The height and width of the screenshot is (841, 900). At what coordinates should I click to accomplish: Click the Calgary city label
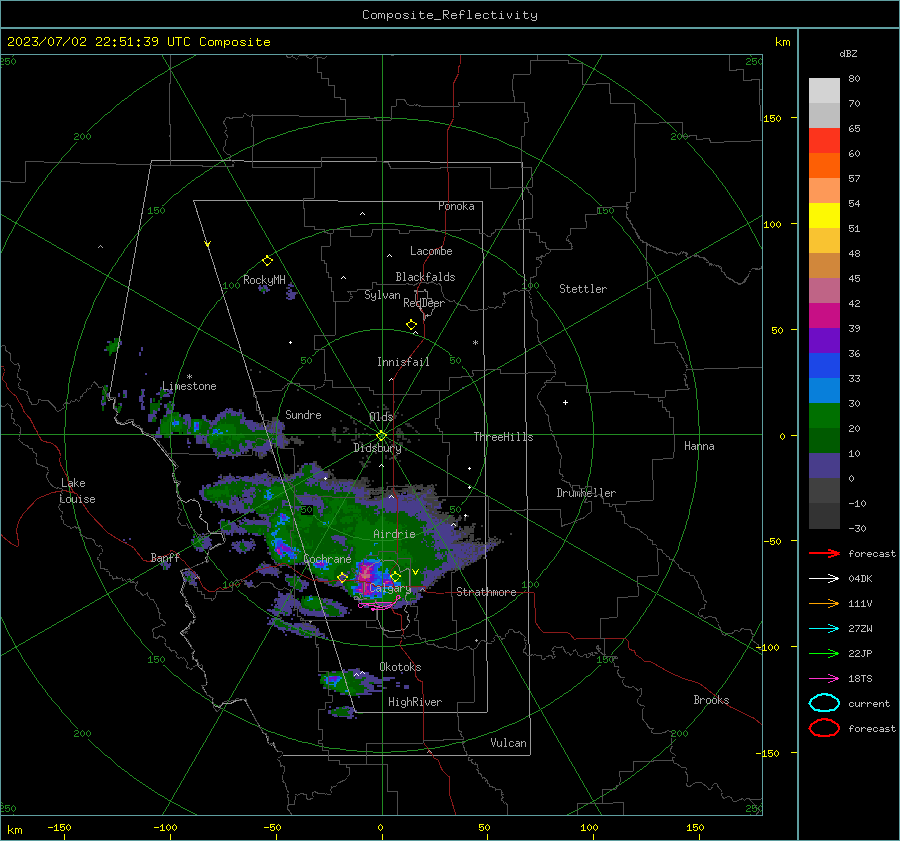point(390,588)
